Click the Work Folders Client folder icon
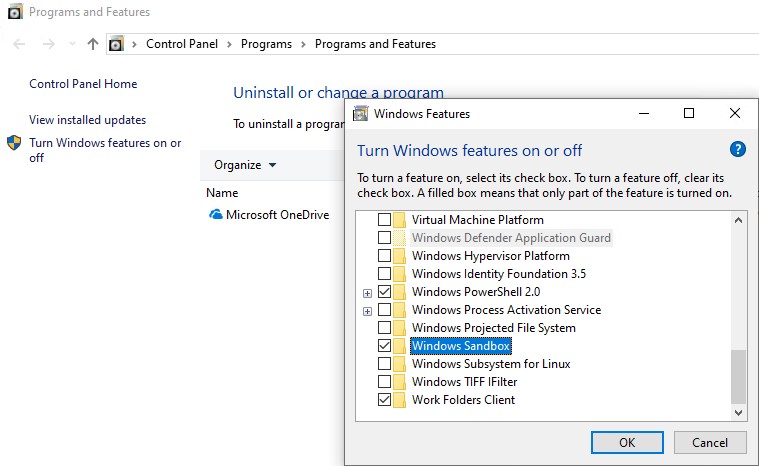 399,400
